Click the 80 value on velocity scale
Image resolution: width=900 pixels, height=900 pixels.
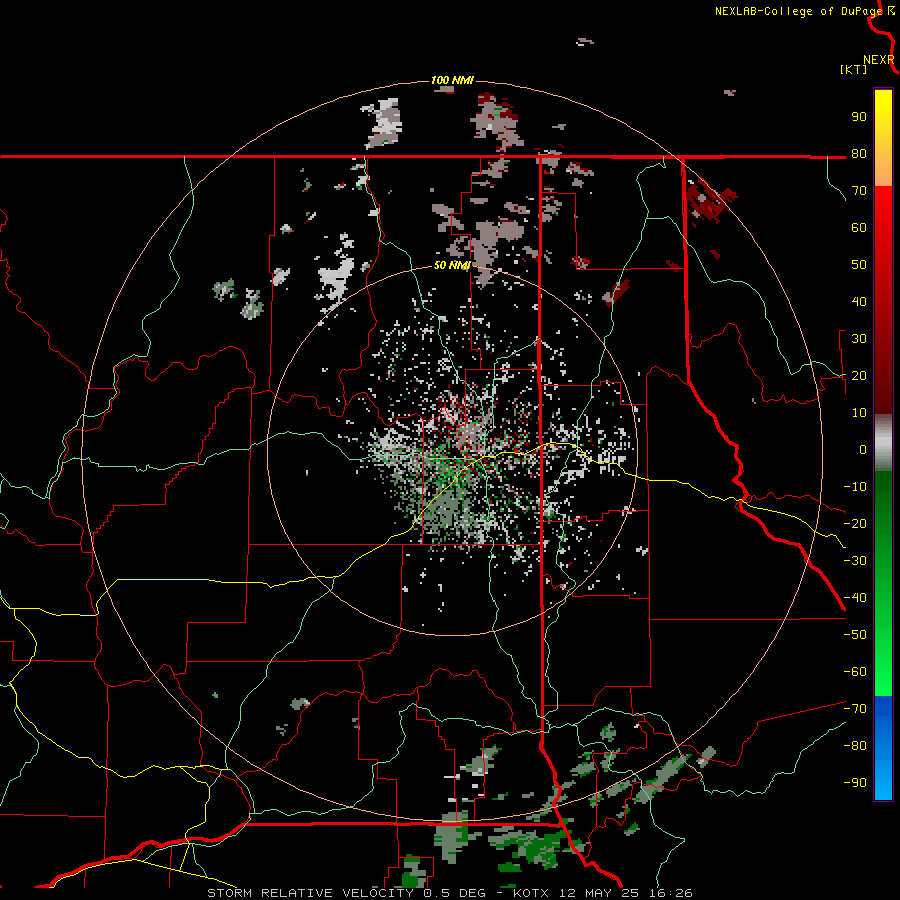tap(859, 153)
